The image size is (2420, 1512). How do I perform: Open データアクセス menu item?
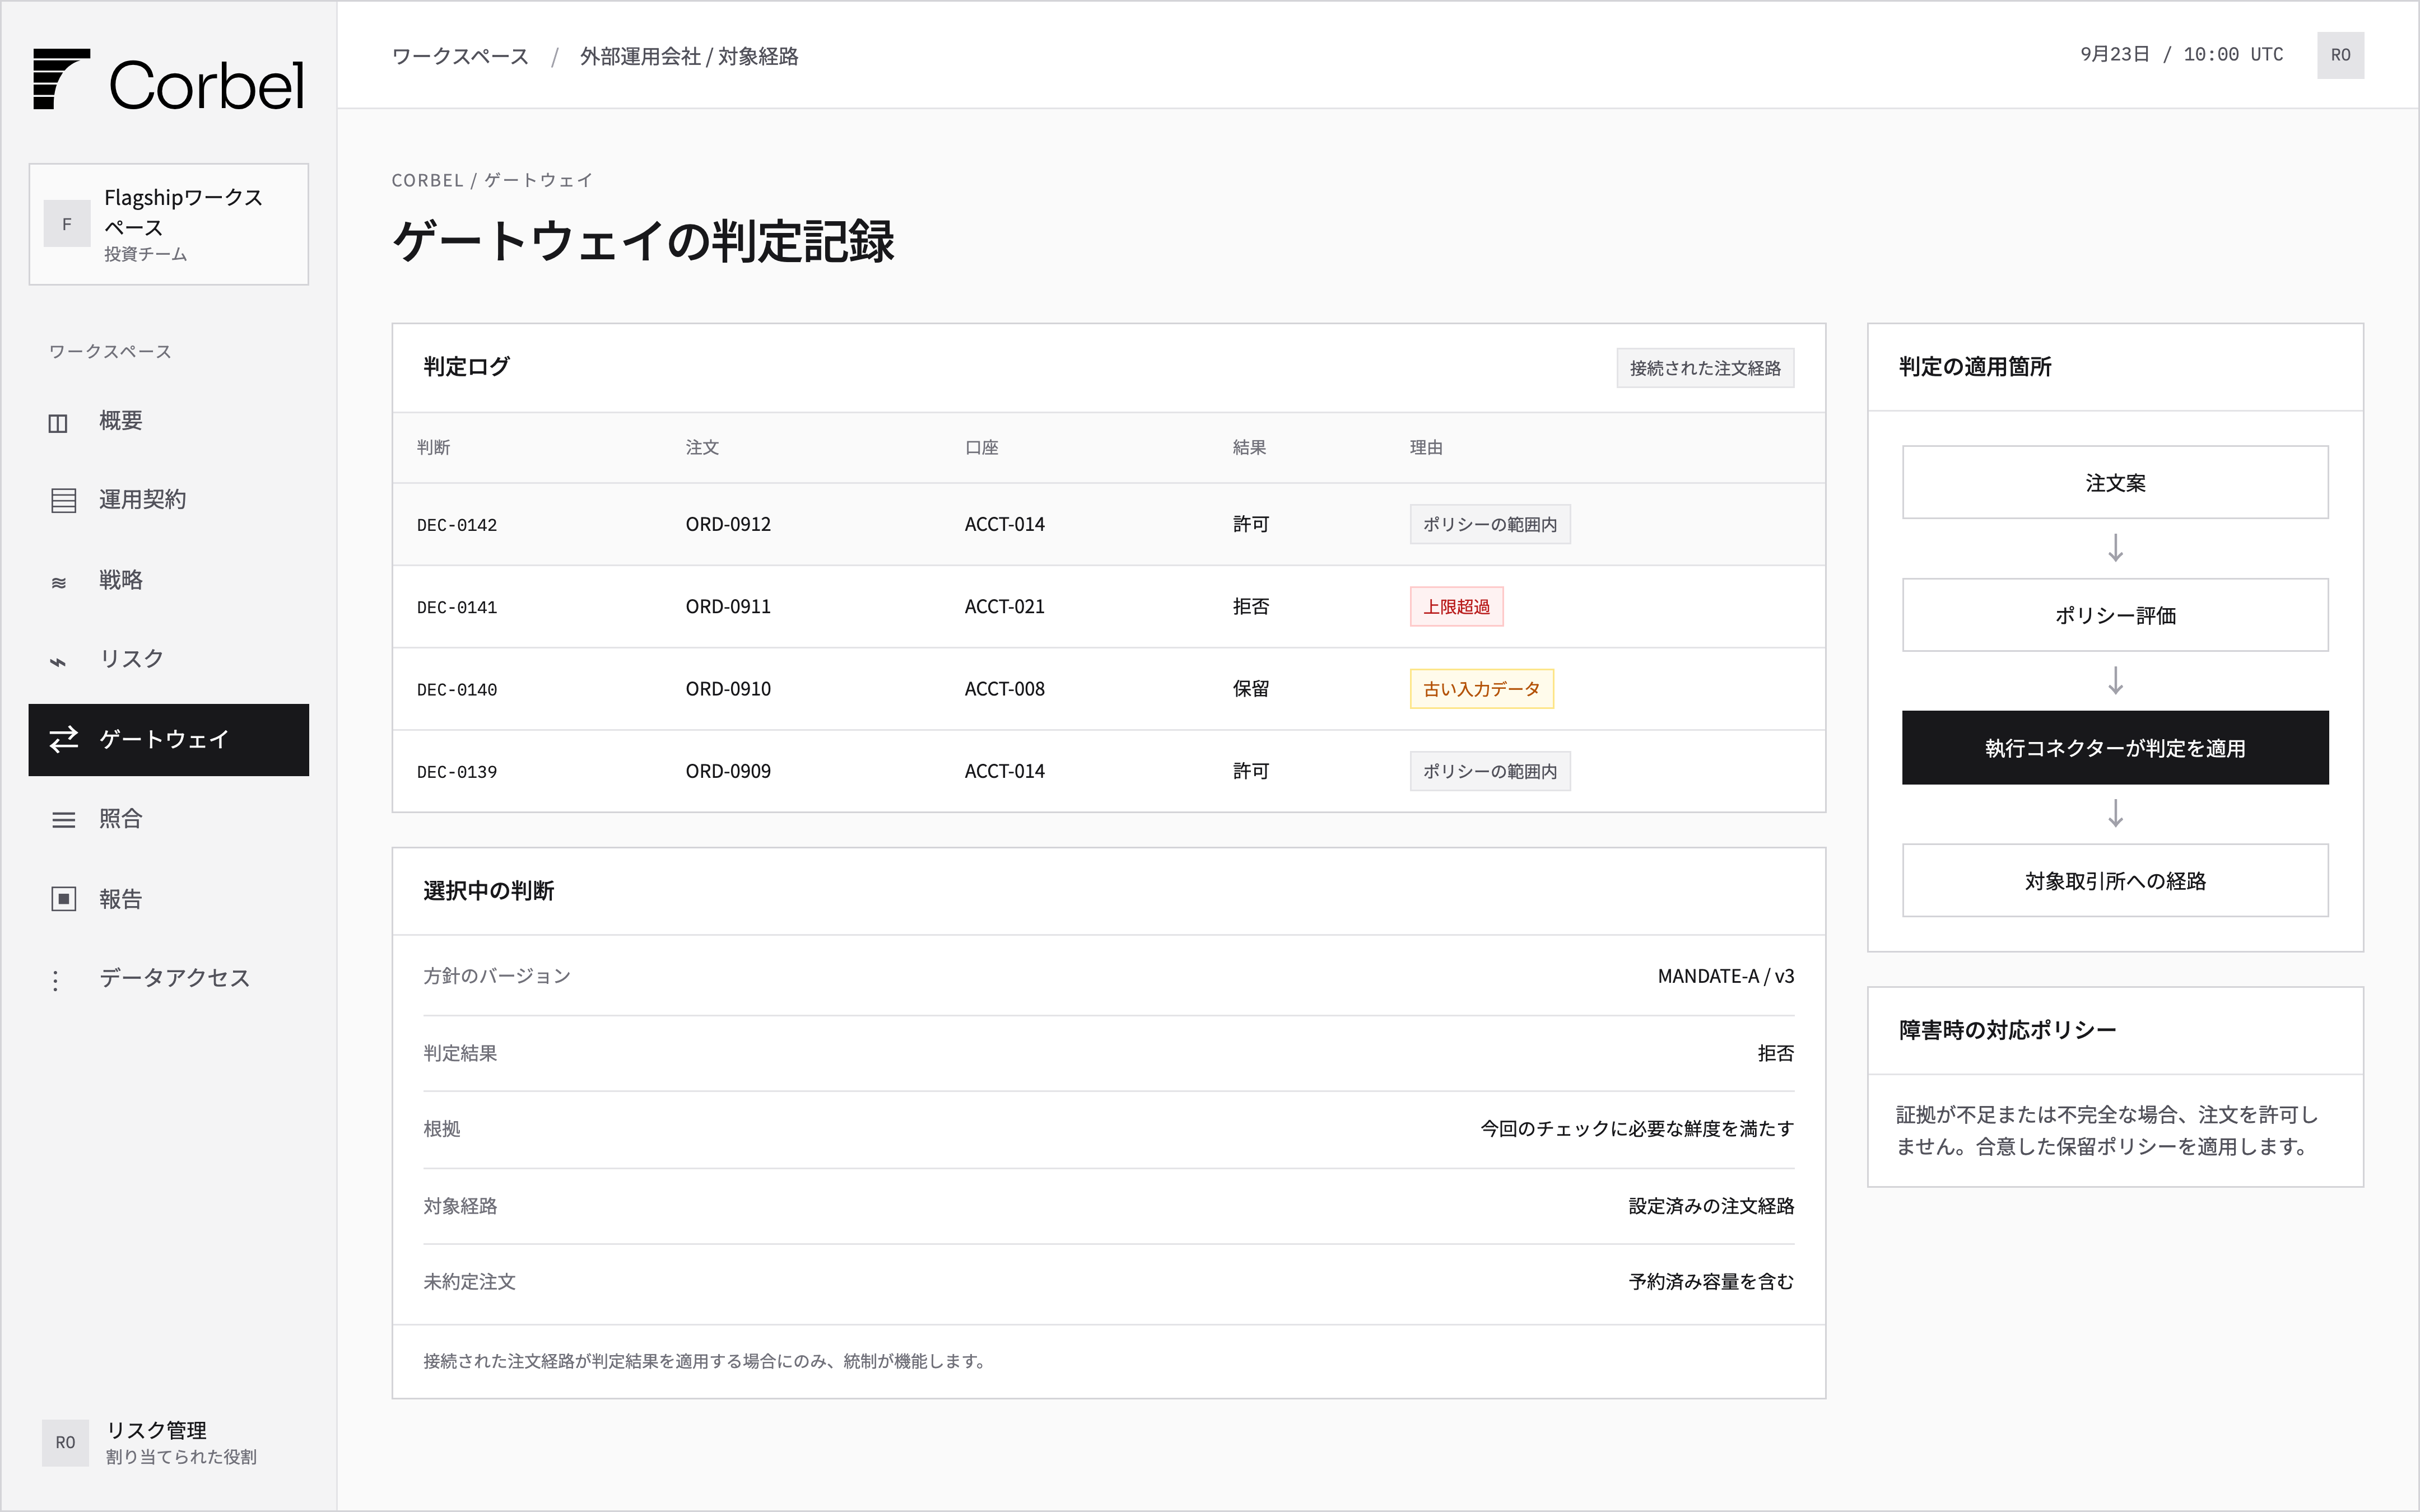[x=168, y=978]
